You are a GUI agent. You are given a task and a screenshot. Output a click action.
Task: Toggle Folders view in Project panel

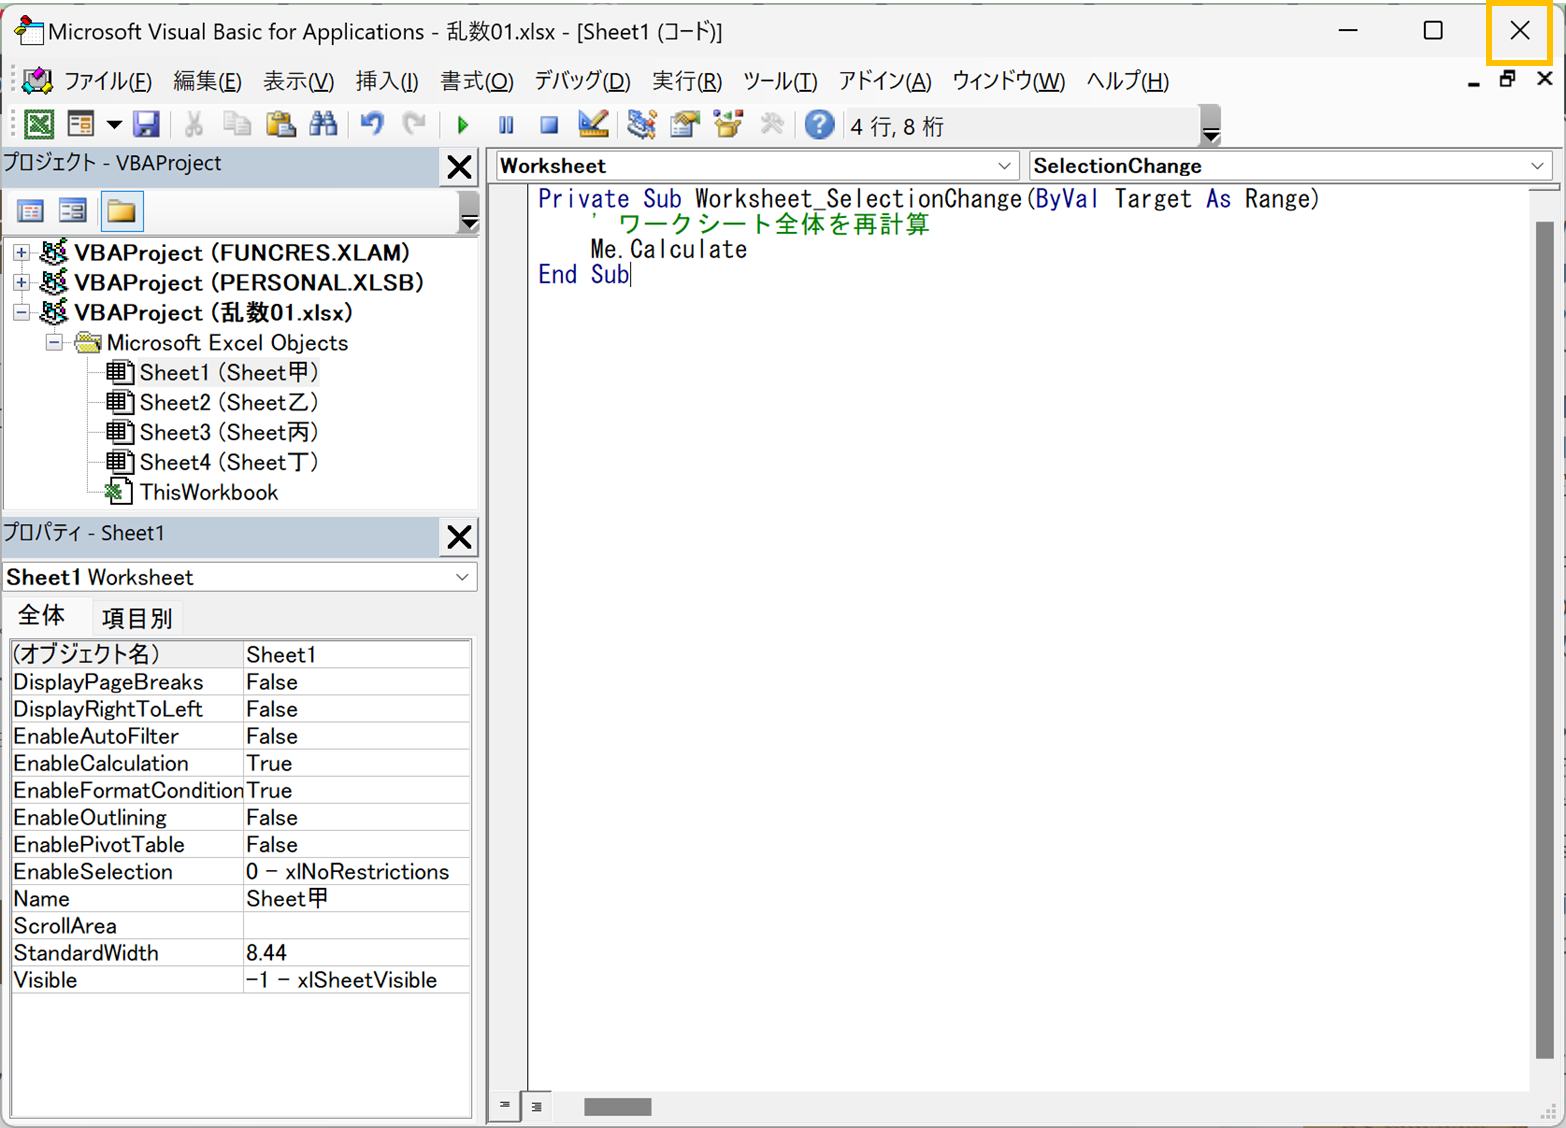122,211
